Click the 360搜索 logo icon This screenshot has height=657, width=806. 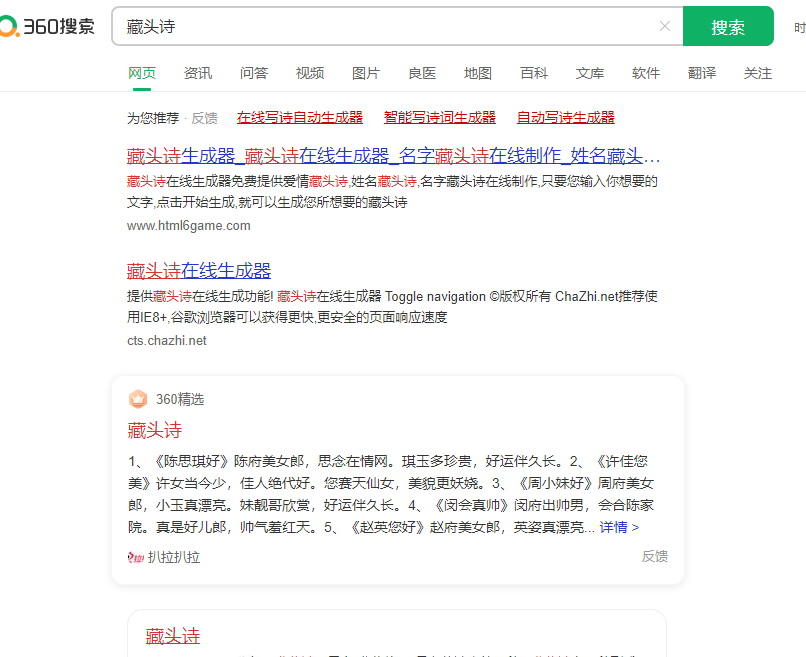(x=9, y=27)
